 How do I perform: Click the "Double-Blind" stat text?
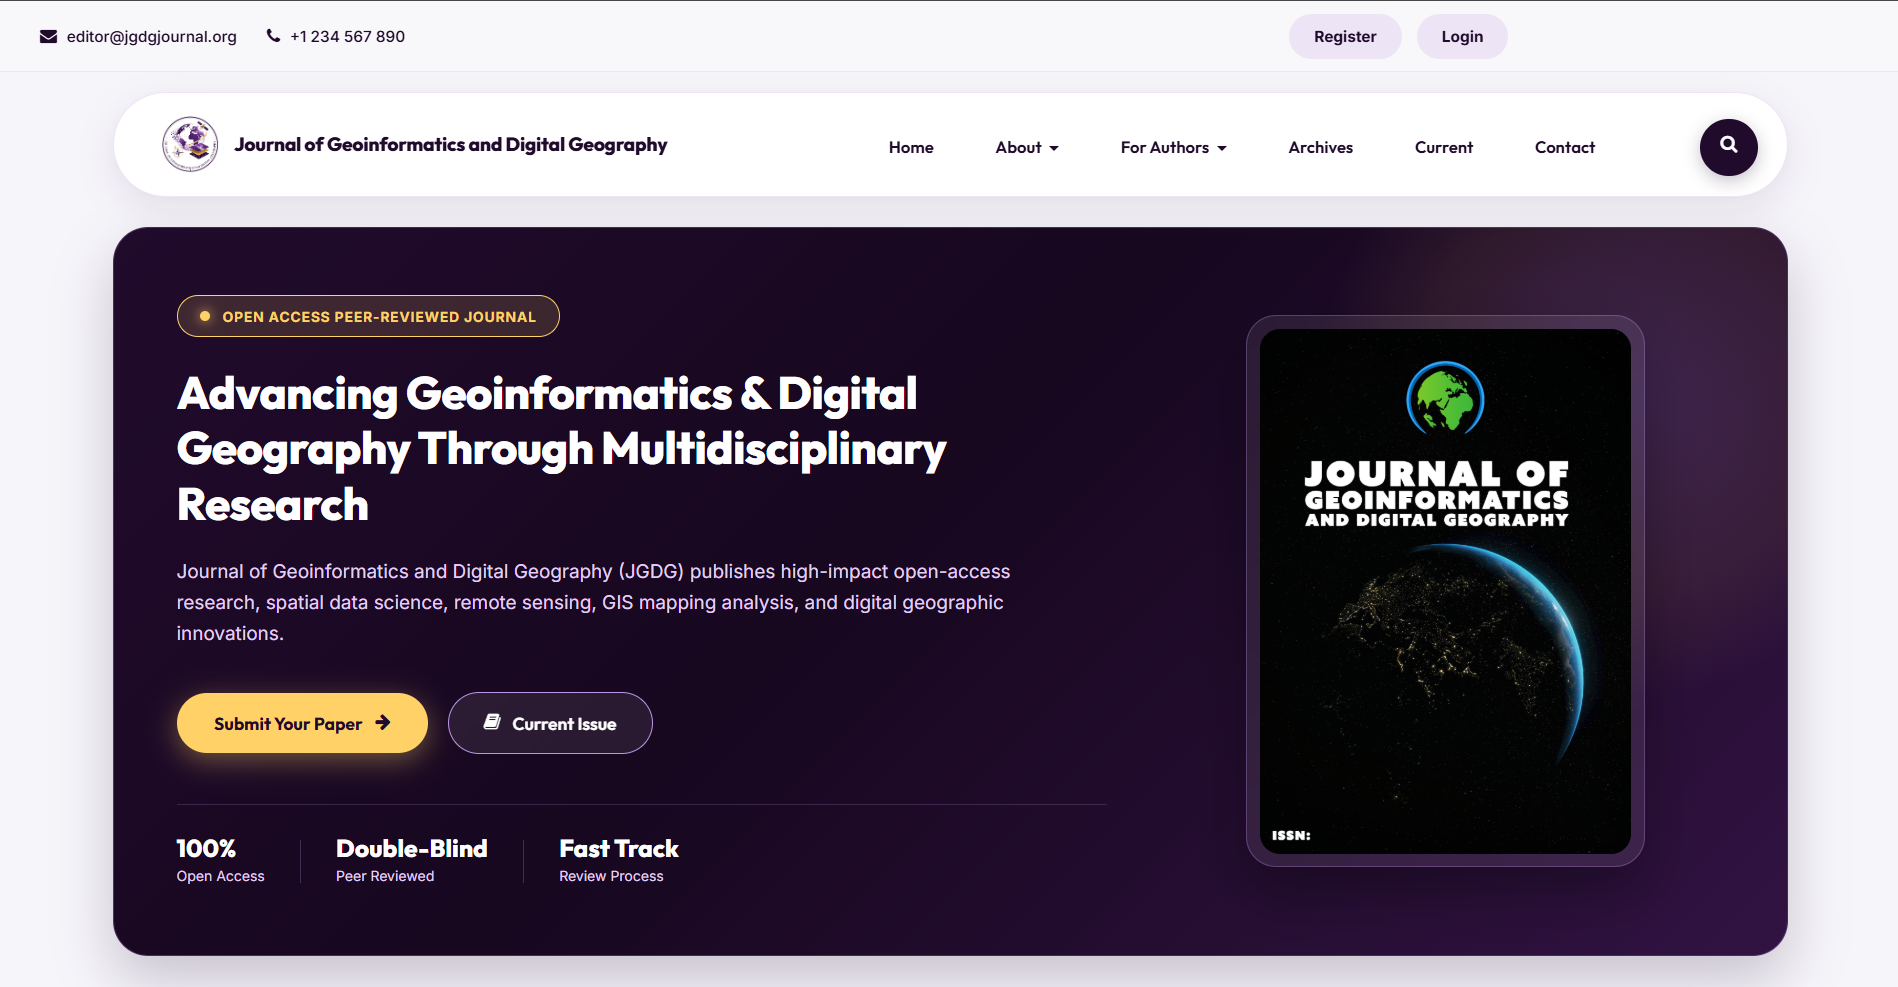click(411, 849)
